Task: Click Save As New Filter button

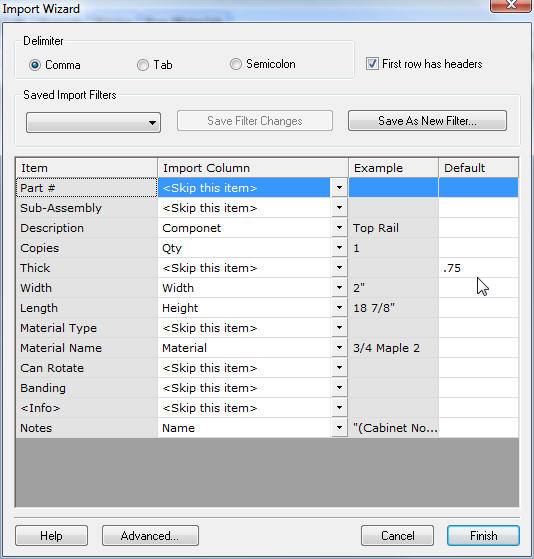Action: coord(427,121)
